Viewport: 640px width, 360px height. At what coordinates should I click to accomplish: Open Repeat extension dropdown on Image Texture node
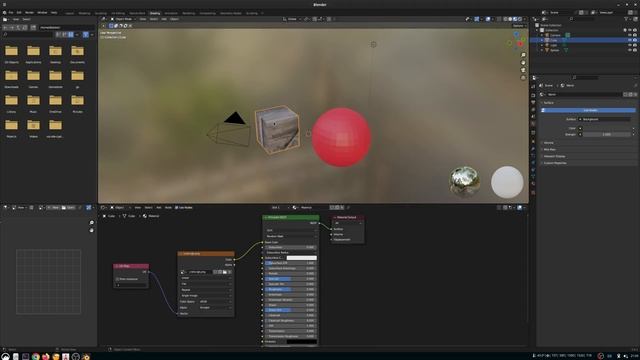pos(206,290)
